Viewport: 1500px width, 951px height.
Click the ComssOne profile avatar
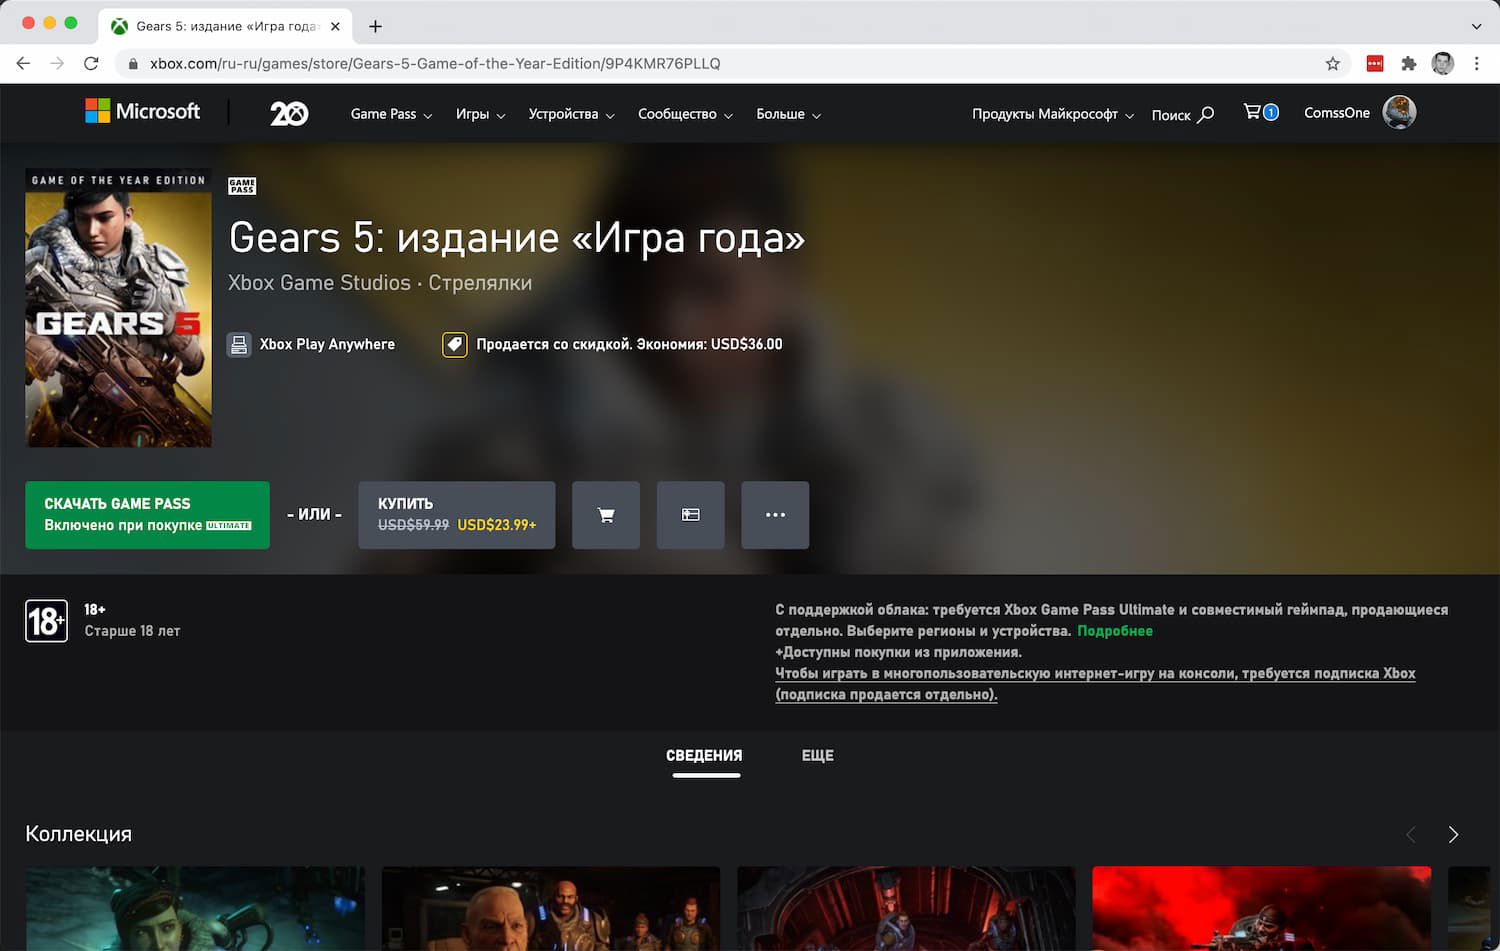tap(1399, 112)
